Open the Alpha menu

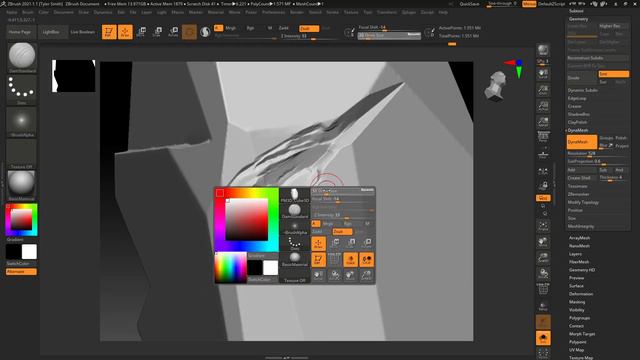click(12, 12)
